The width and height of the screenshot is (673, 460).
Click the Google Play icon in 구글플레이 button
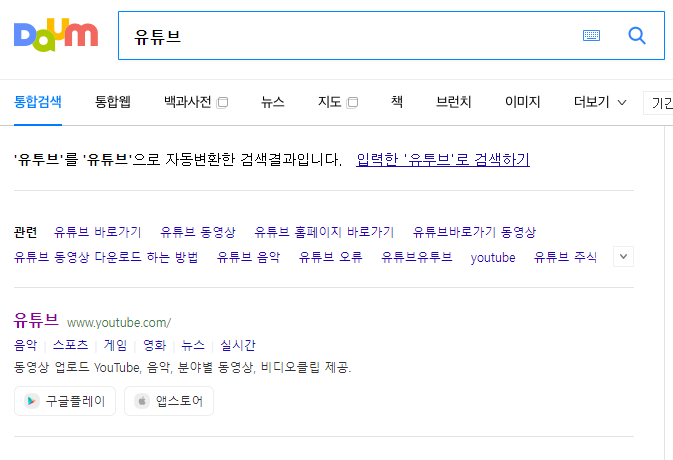[32, 401]
